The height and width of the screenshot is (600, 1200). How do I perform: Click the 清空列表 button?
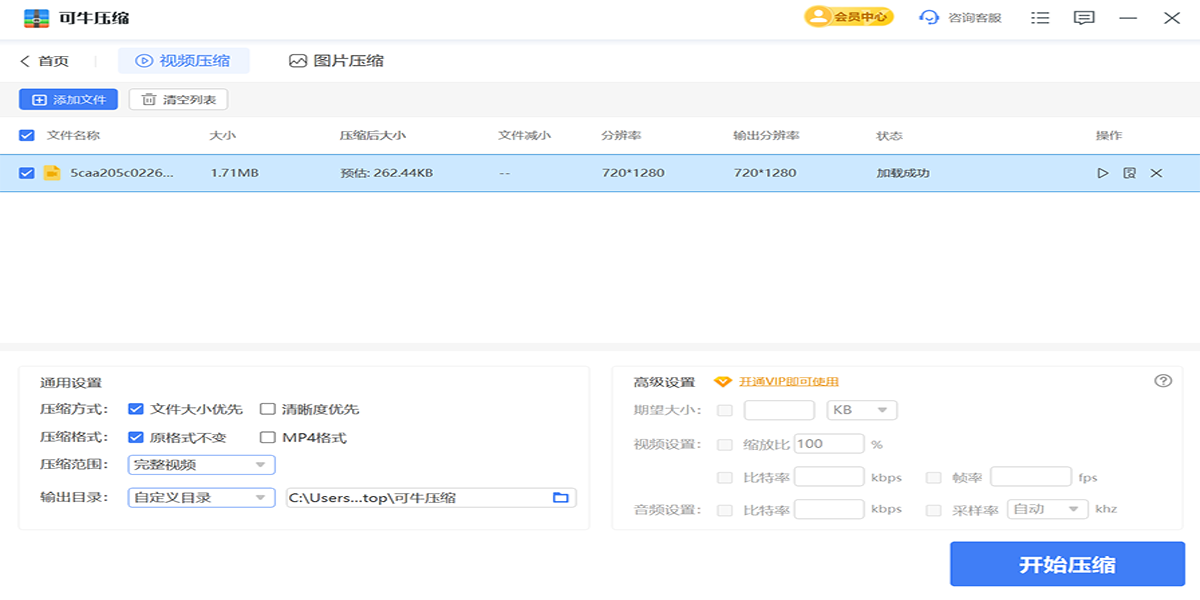click(x=178, y=99)
